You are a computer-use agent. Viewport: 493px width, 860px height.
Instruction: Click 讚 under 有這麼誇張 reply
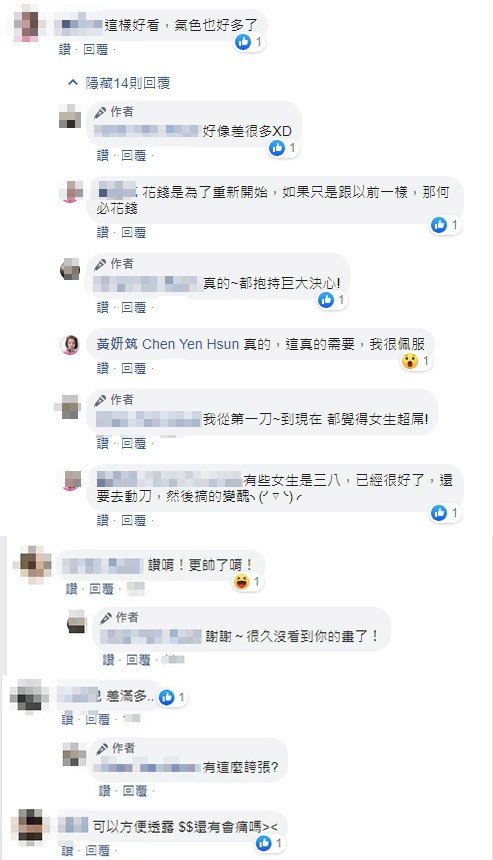(105, 790)
